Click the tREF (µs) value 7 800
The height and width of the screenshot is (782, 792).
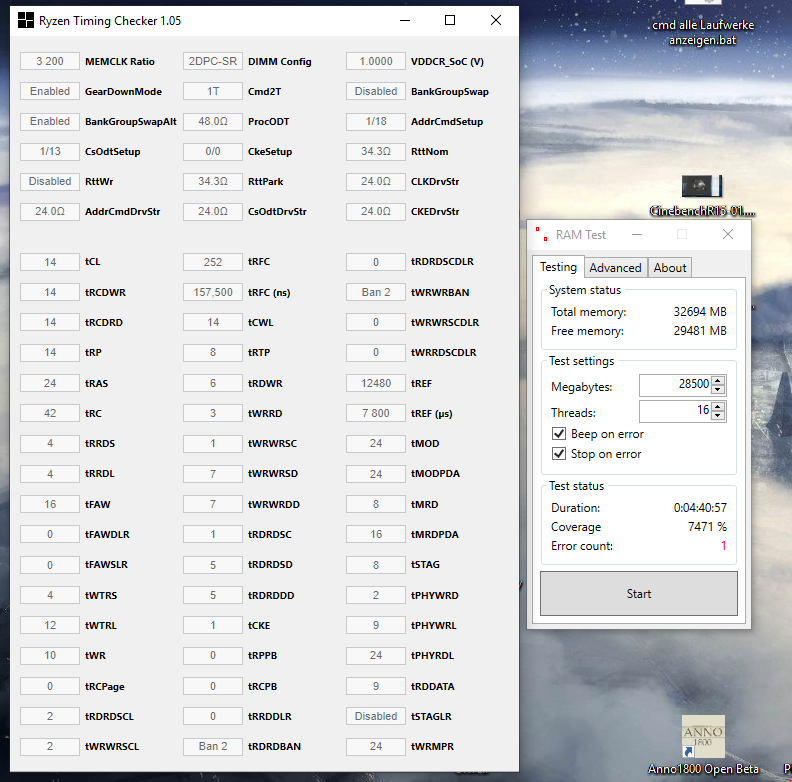[376, 413]
